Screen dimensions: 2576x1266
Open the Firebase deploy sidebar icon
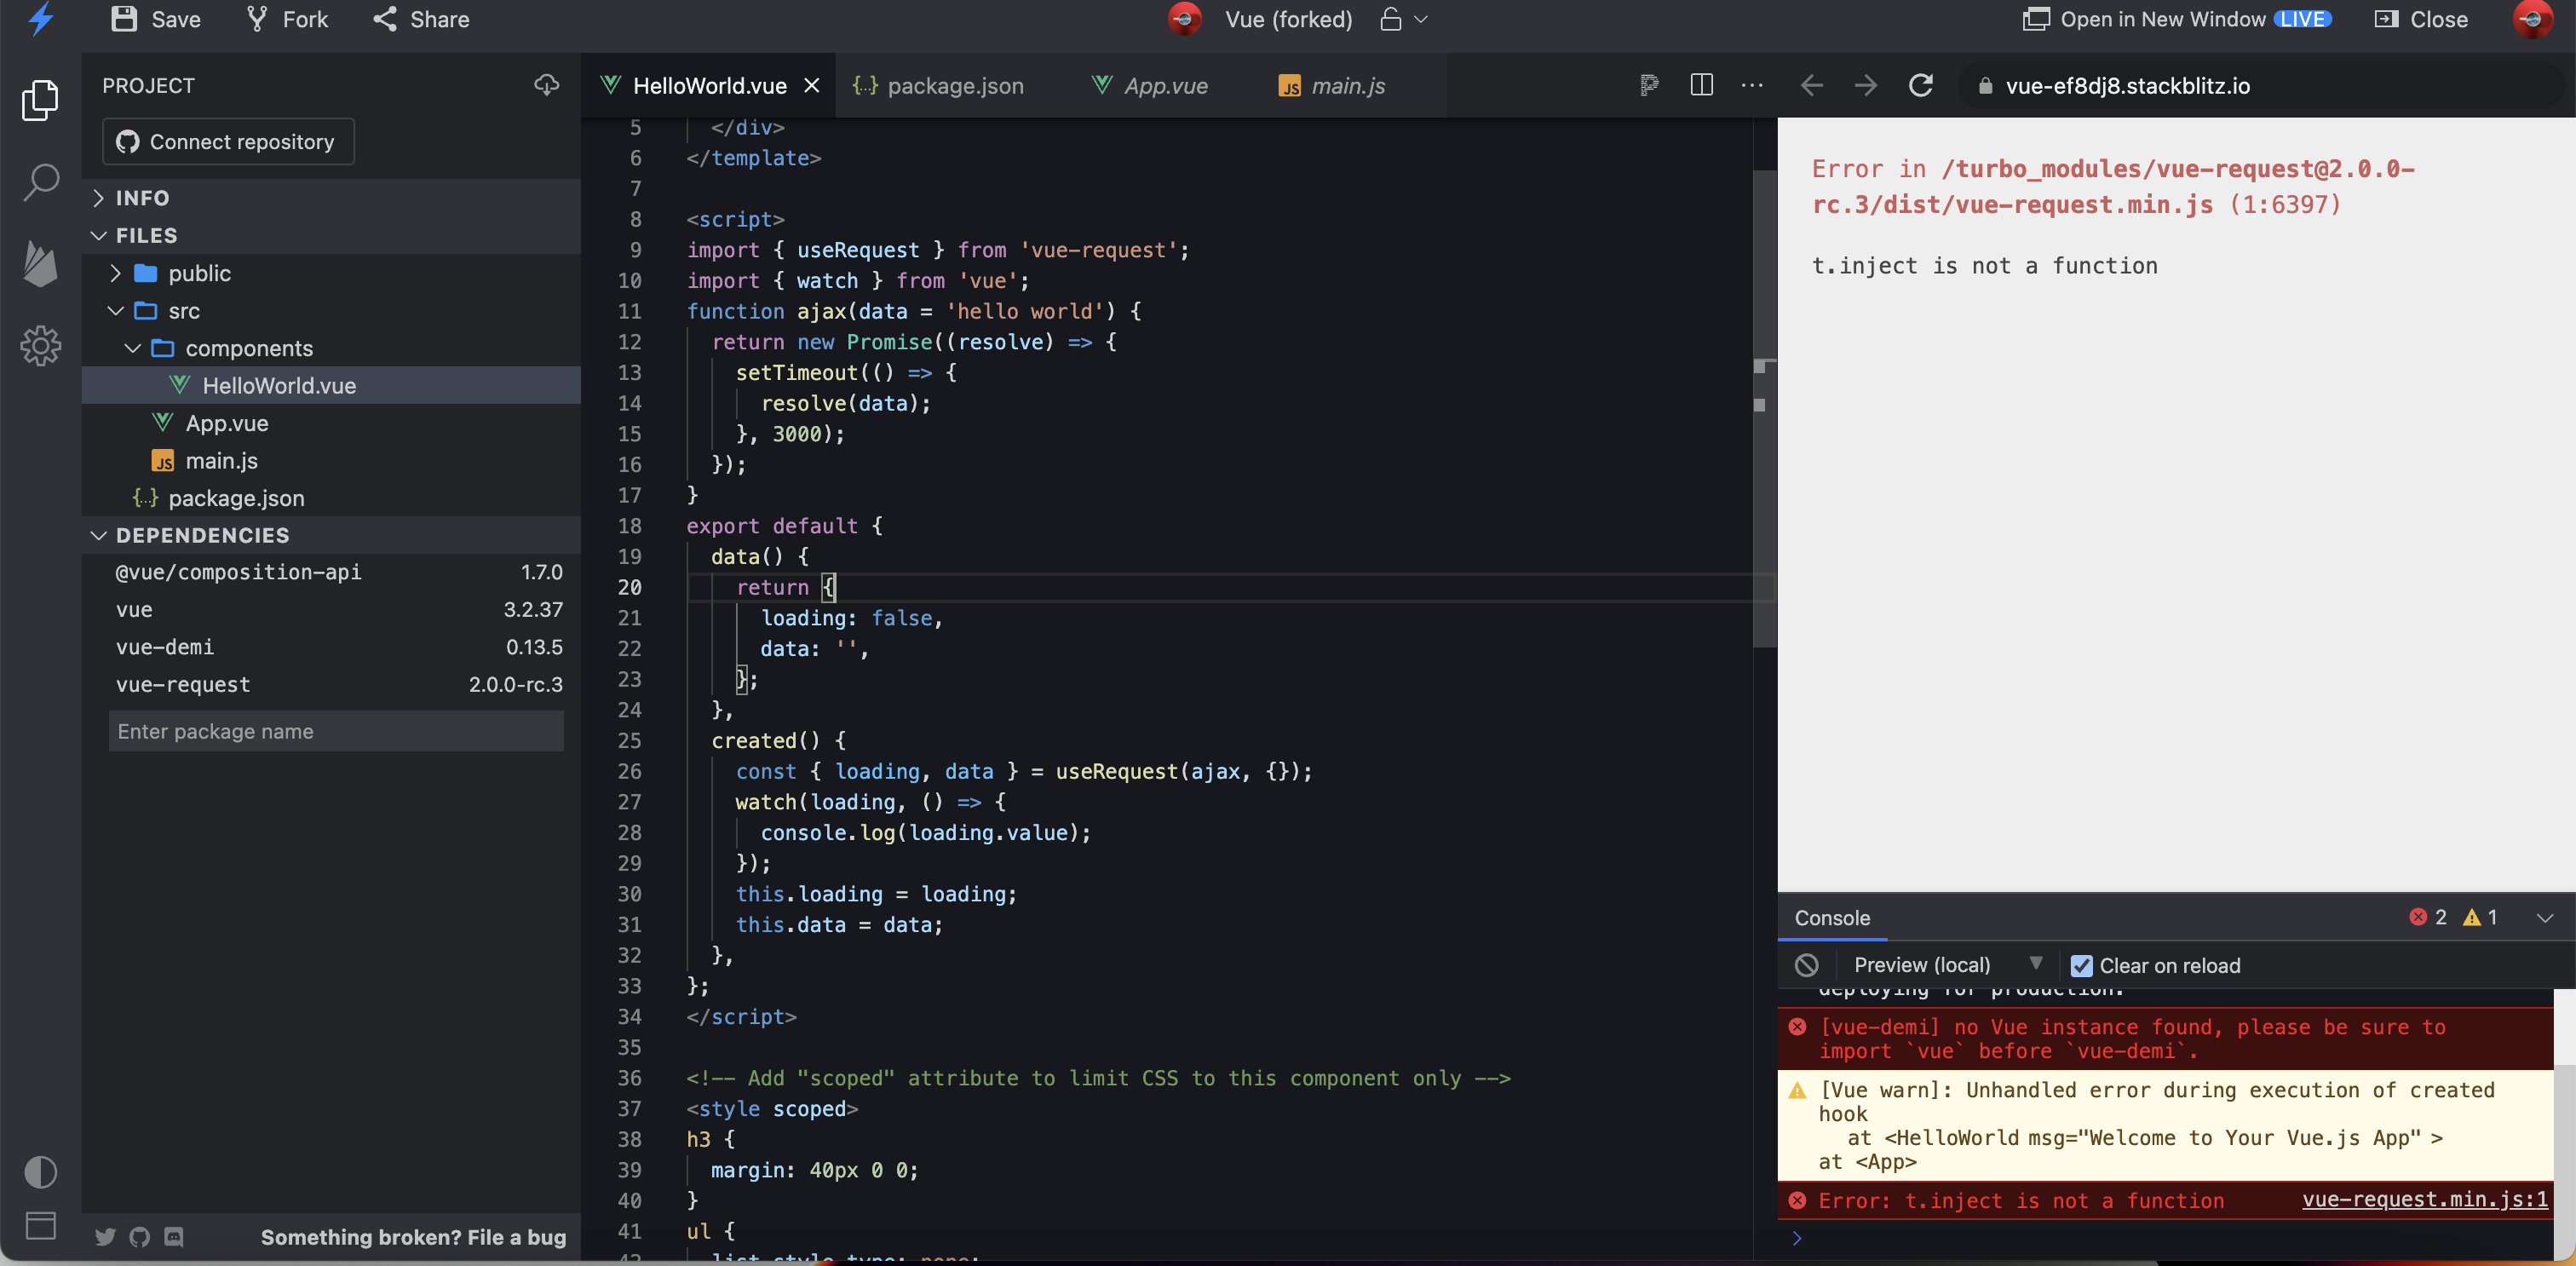coord(40,263)
